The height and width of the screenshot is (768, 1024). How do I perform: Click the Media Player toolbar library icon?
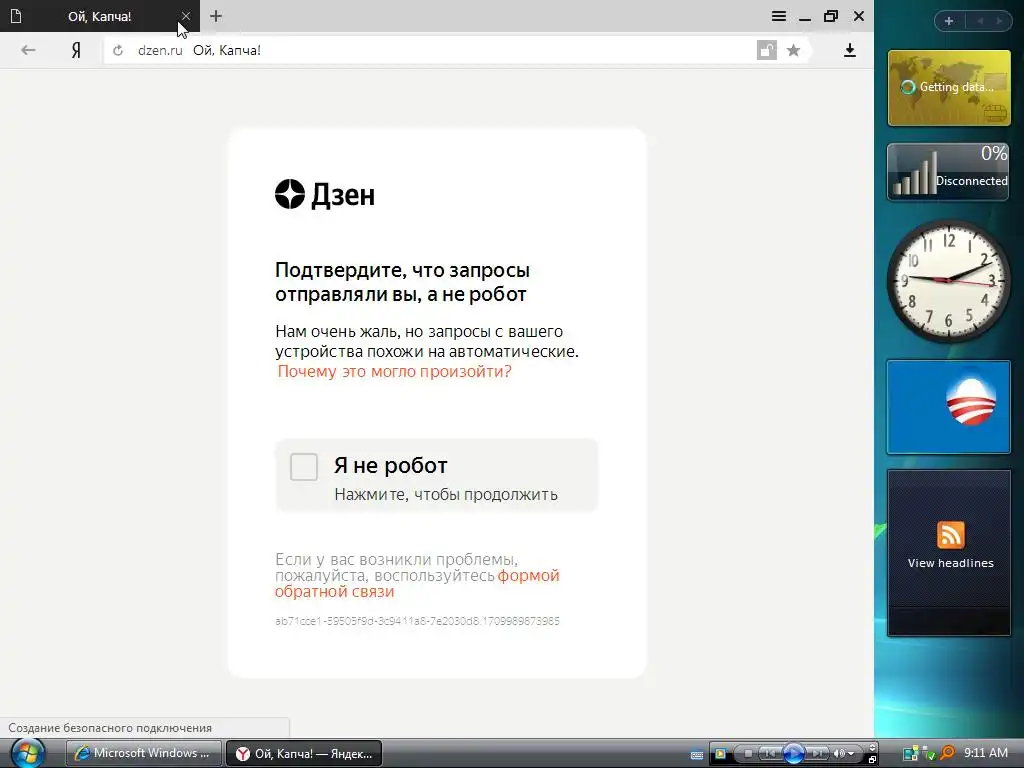click(x=720, y=754)
